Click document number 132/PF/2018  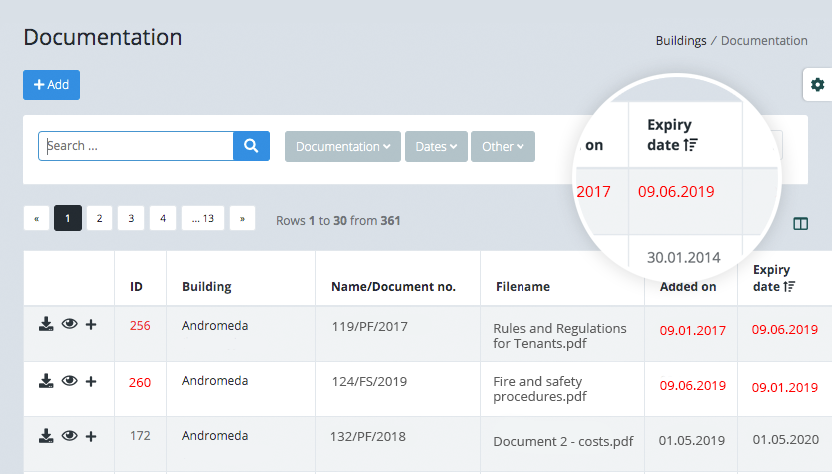coord(368,437)
